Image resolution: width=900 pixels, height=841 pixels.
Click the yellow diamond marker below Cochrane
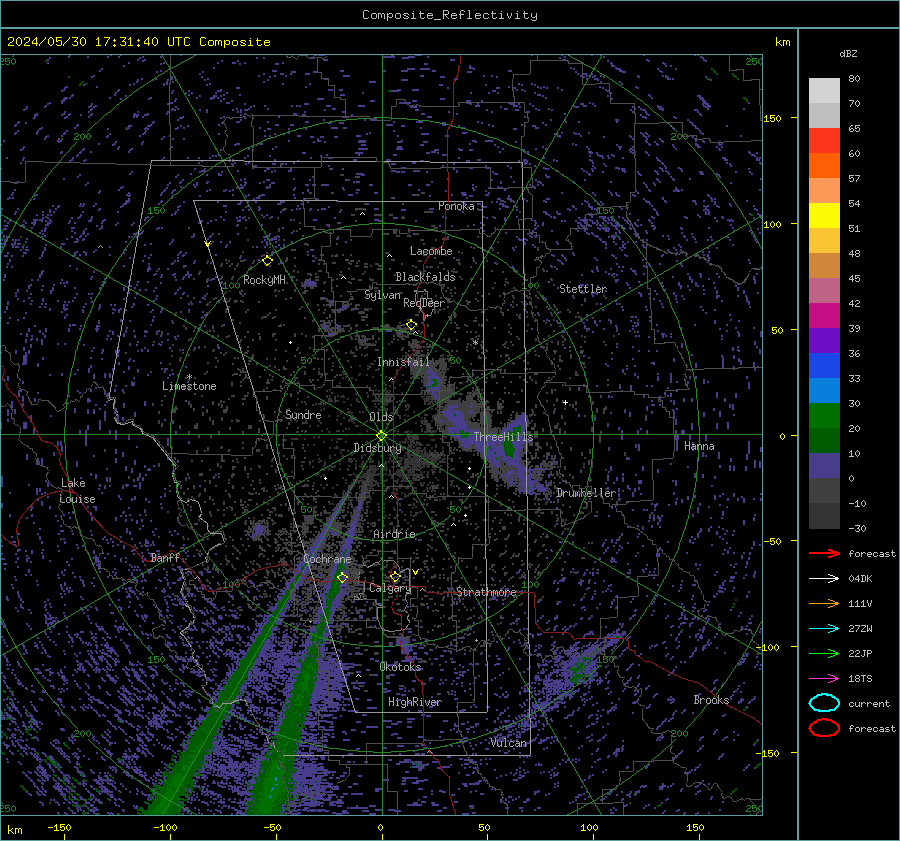pos(342,577)
